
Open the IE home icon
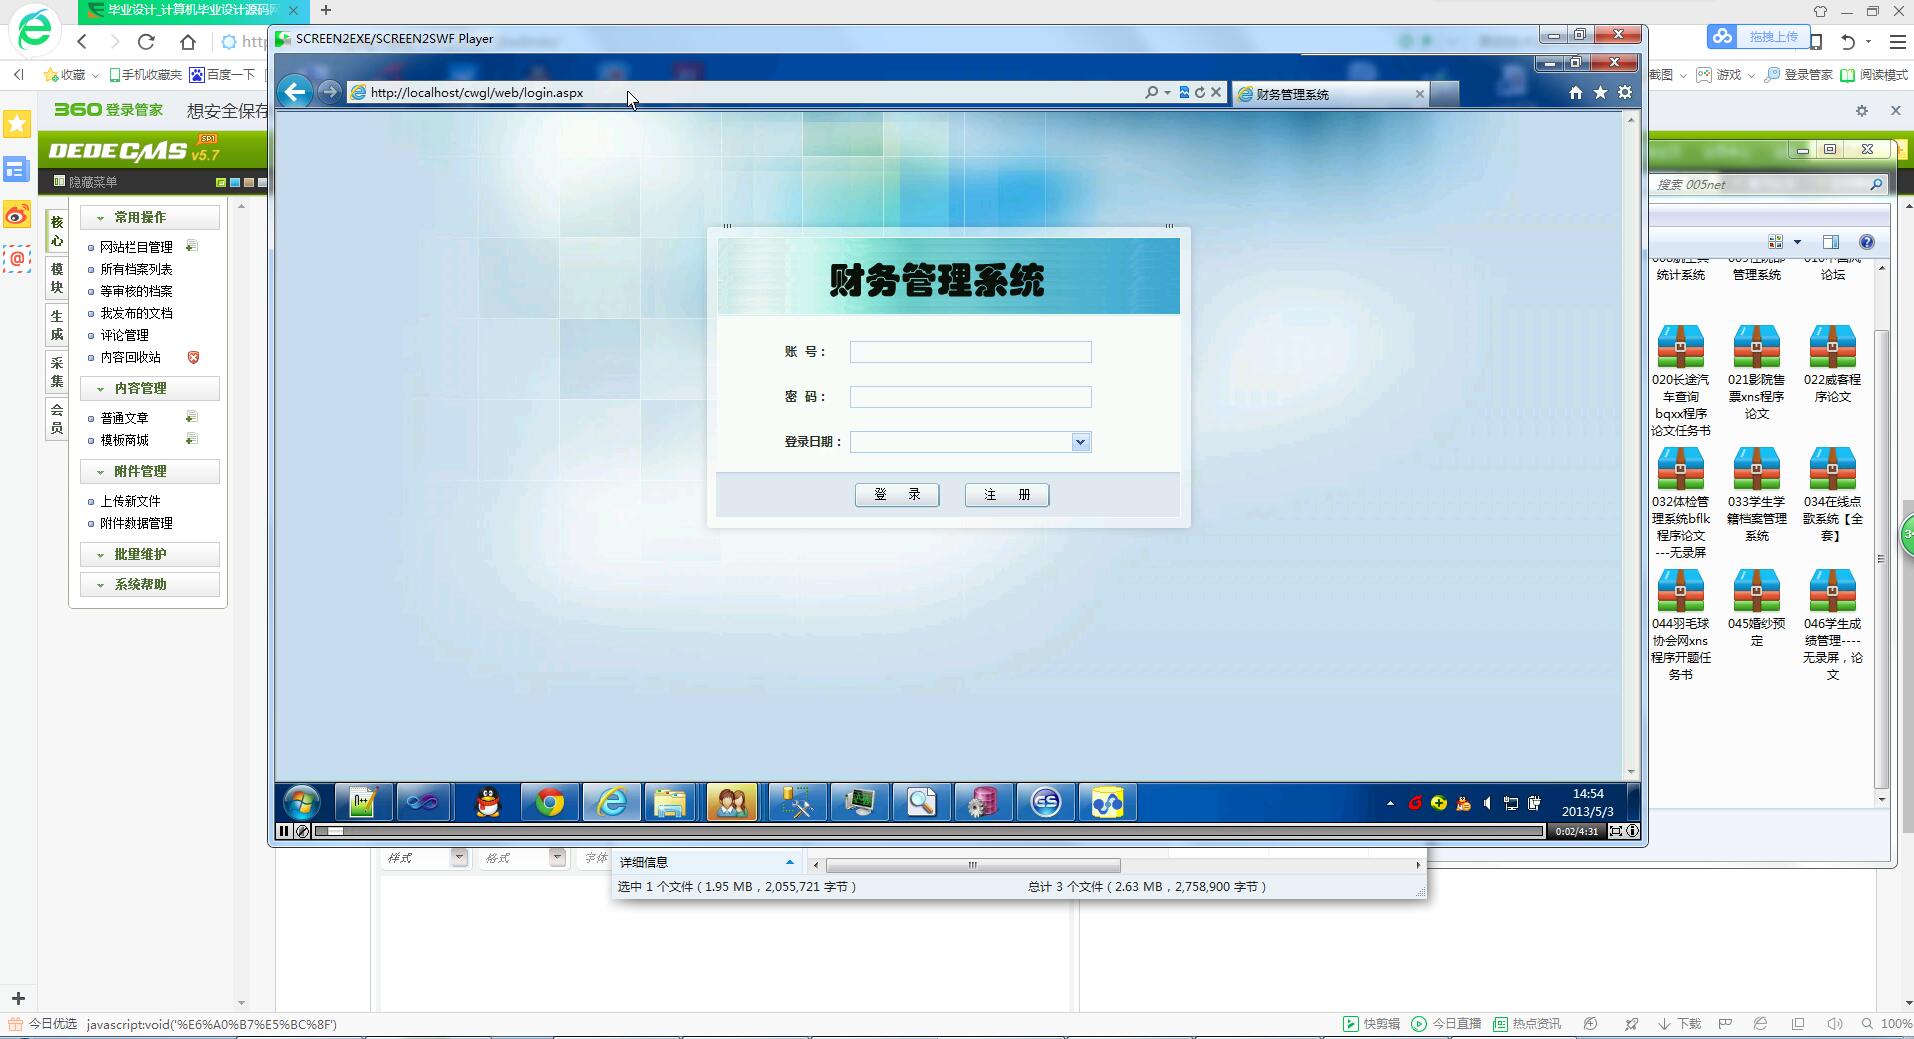(1576, 92)
